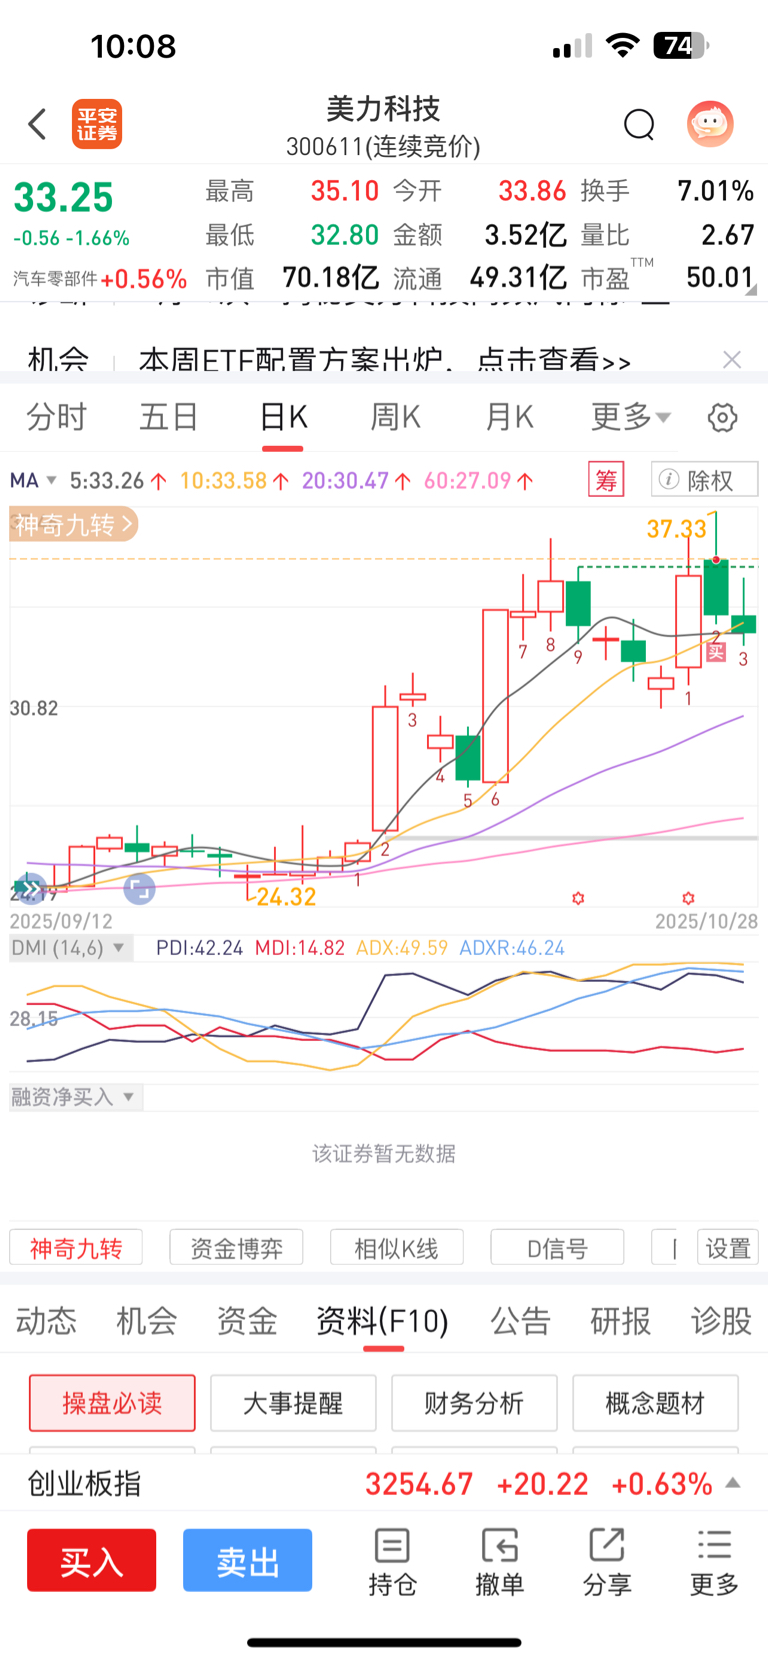Select the 相似K线 indicator chip

pos(397,1248)
